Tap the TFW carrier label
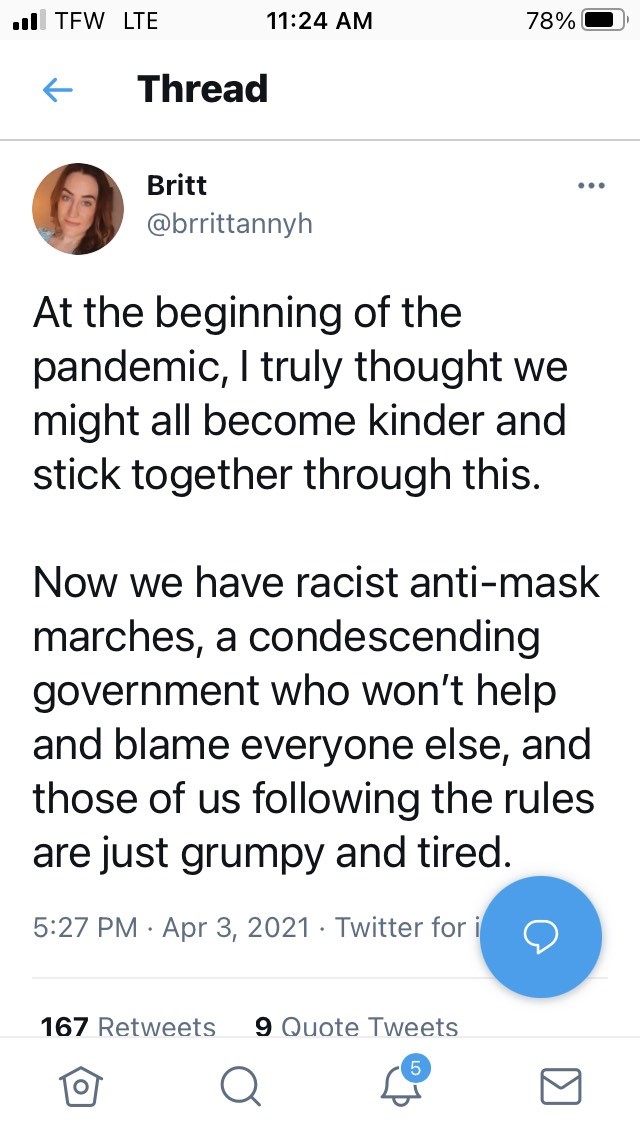The width and height of the screenshot is (640, 1136). [79, 20]
